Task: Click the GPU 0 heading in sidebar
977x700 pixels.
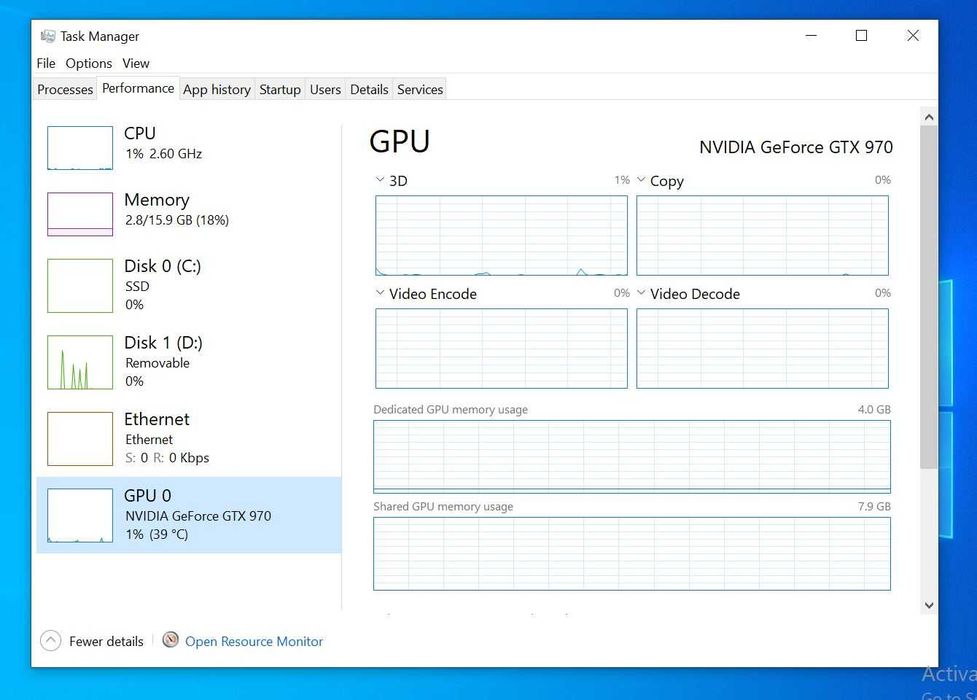Action: (x=147, y=496)
